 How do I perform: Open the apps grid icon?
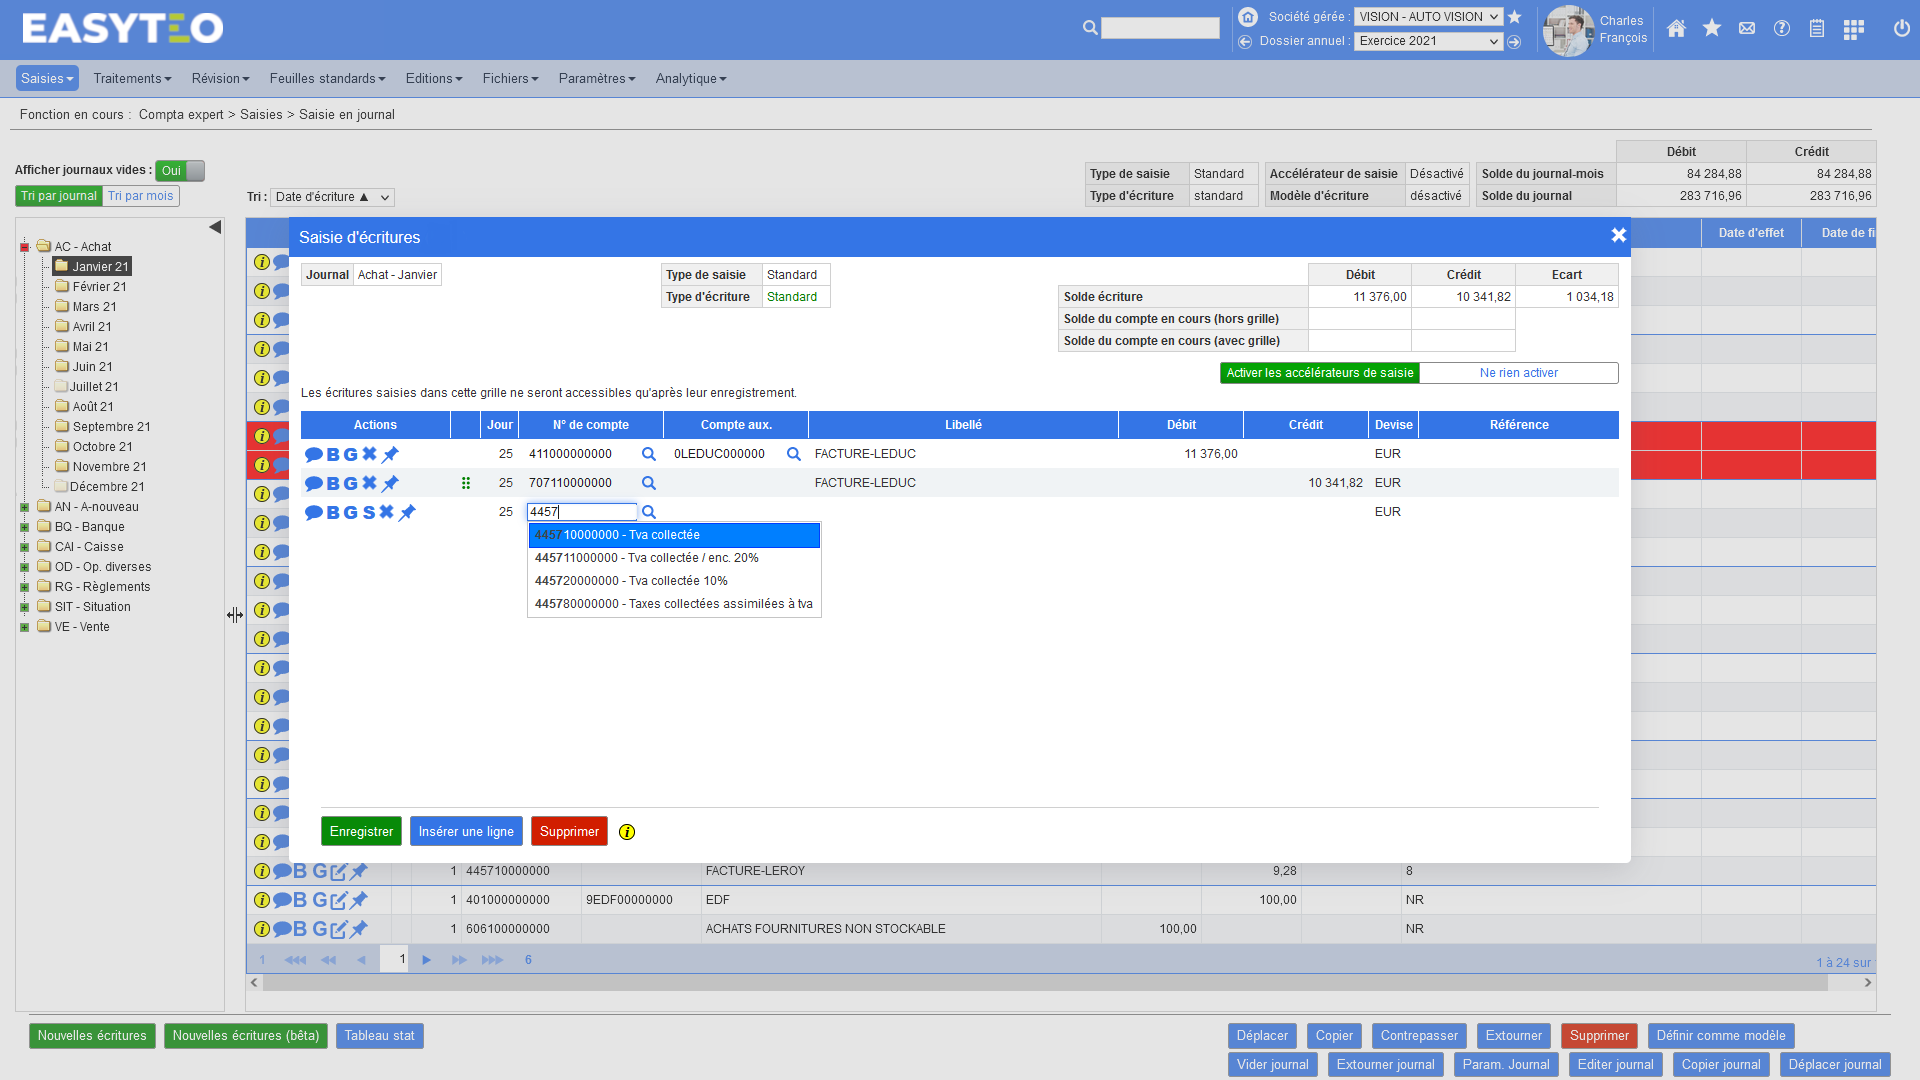coord(1853,29)
